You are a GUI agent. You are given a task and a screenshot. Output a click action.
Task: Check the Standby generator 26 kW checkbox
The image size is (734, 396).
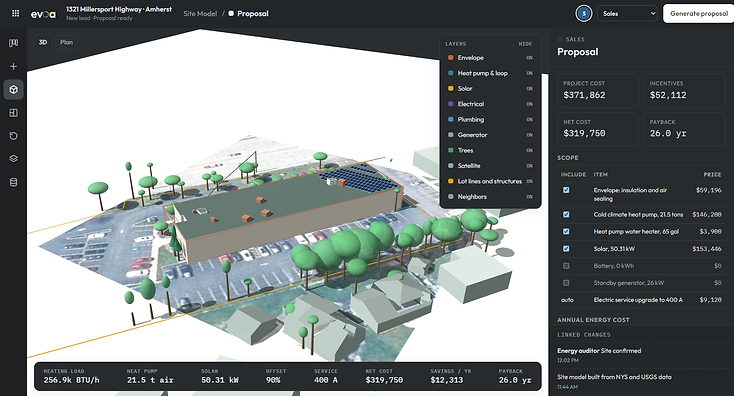566,283
